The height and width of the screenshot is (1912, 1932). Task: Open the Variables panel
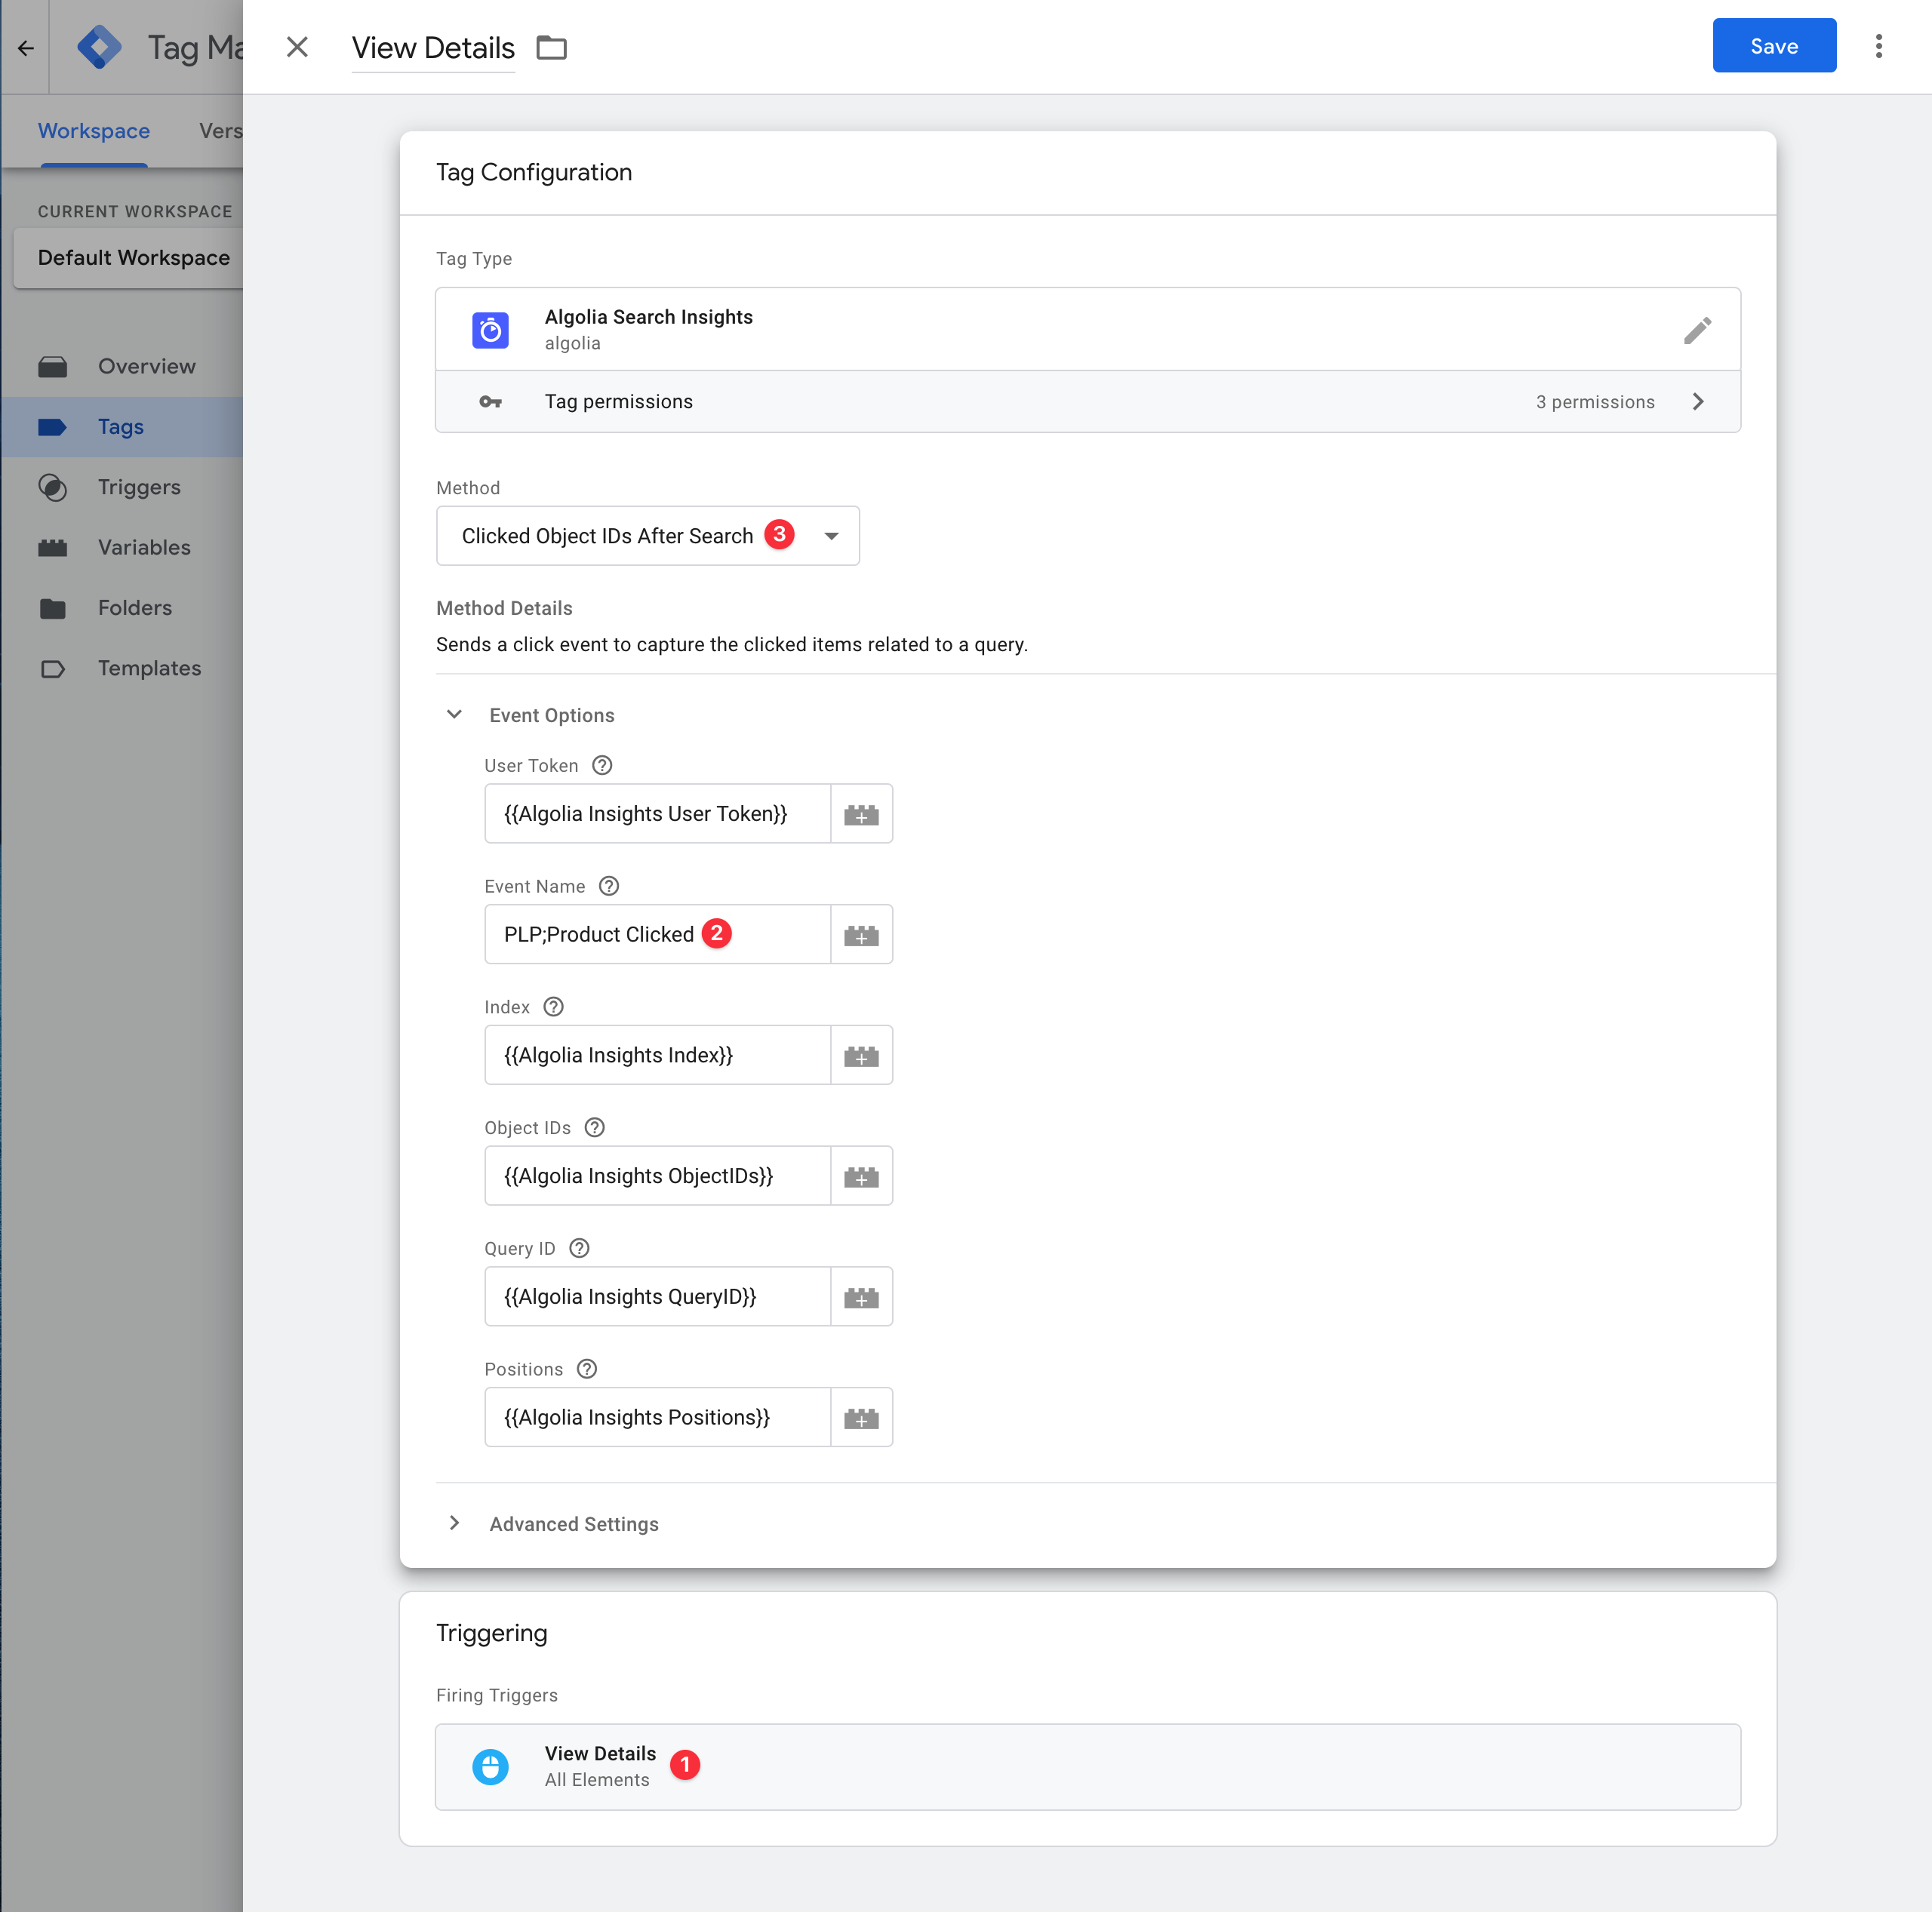[144, 547]
